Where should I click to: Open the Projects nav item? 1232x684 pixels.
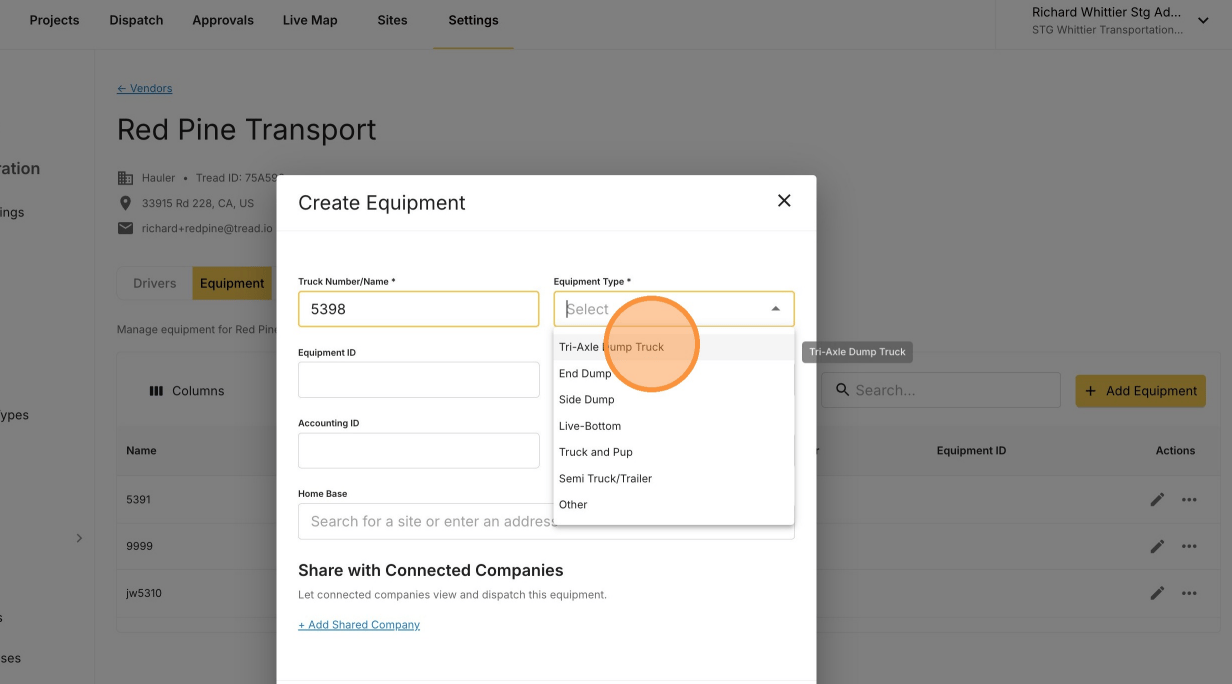[54, 20]
